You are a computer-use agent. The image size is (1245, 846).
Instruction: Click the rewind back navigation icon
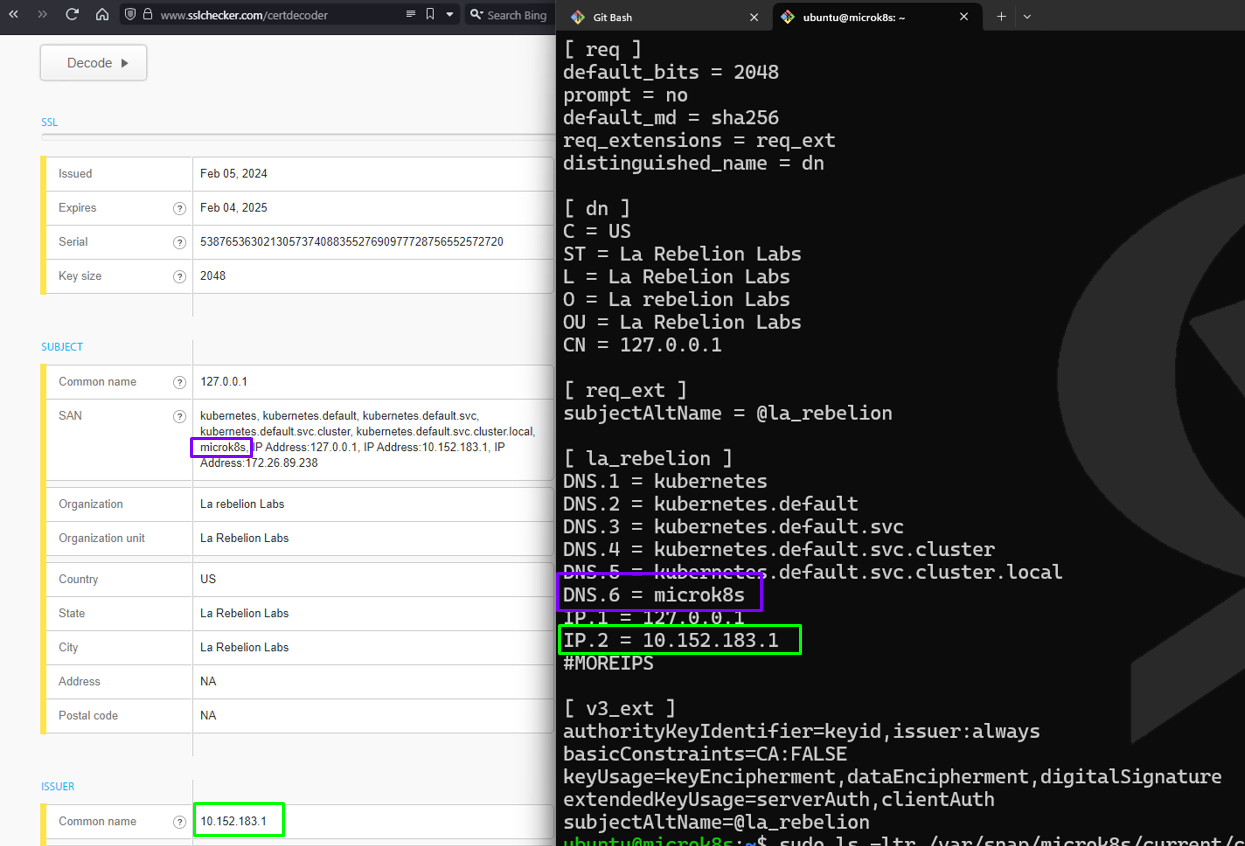point(14,15)
